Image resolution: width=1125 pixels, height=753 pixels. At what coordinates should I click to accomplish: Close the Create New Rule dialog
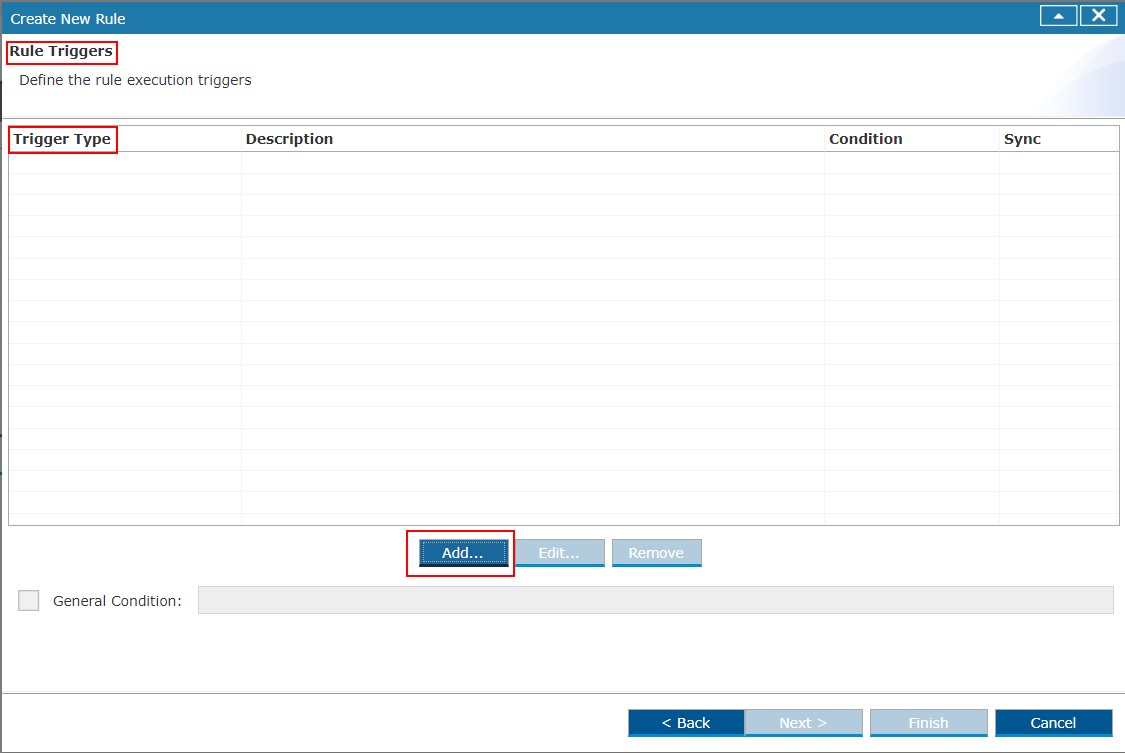(x=1098, y=16)
